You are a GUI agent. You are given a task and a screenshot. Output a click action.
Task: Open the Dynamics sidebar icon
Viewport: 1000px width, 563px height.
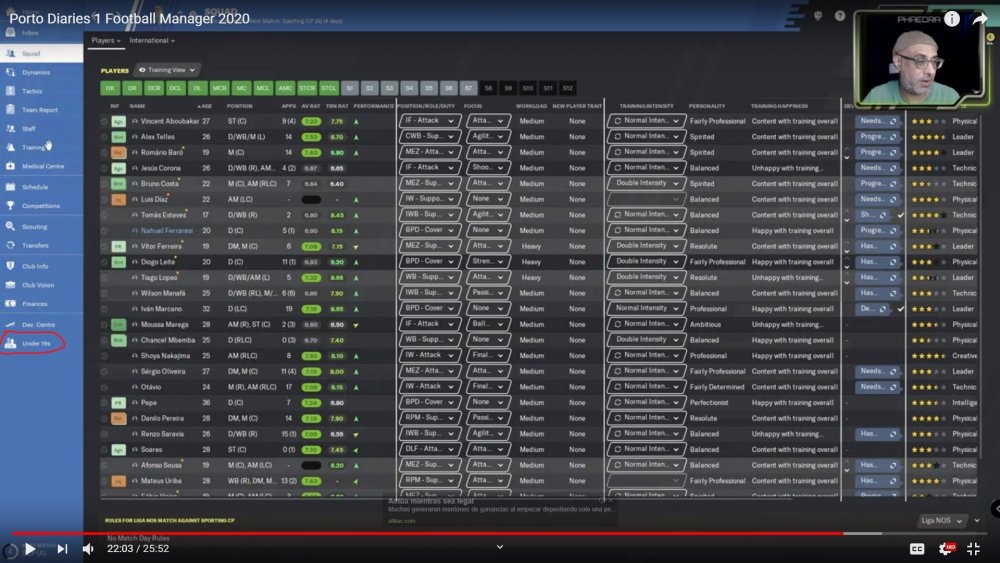click(10, 72)
